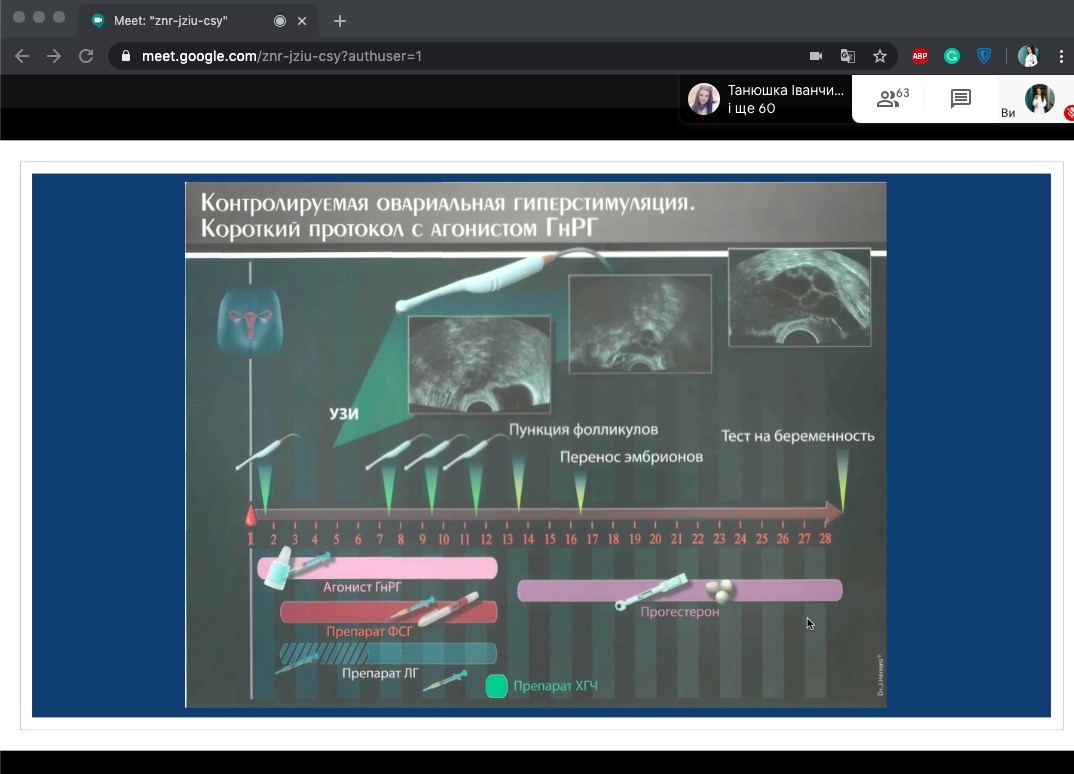Open the Chrome profile avatar menu

pyautogui.click(x=1028, y=56)
